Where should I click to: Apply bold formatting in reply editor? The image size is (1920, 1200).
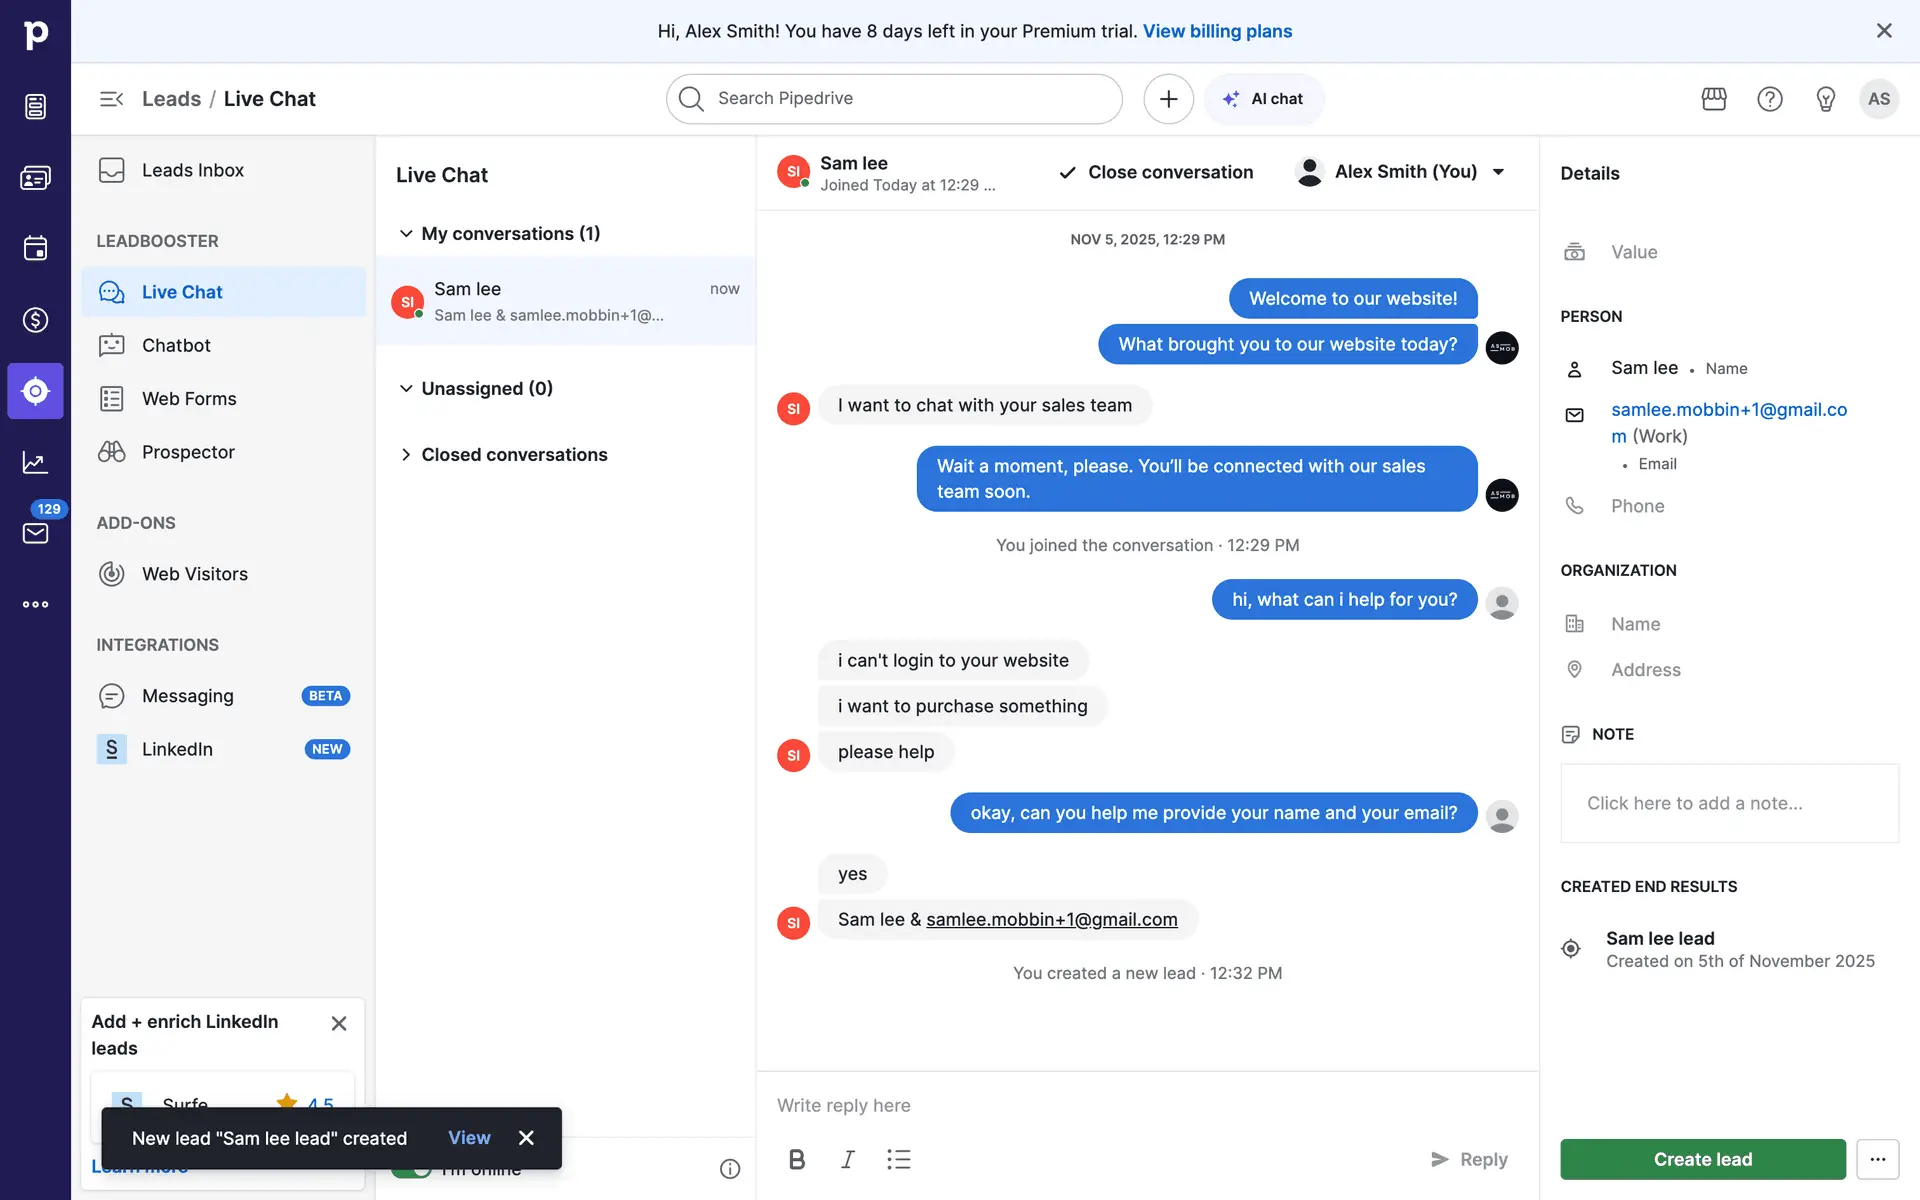point(797,1159)
